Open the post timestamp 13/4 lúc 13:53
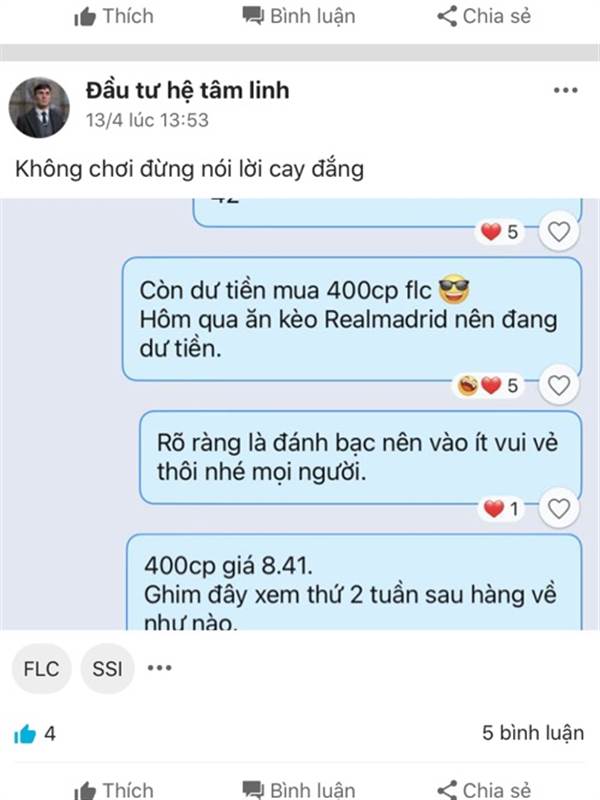Image resolution: width=600 pixels, height=800 pixels. 147,120
